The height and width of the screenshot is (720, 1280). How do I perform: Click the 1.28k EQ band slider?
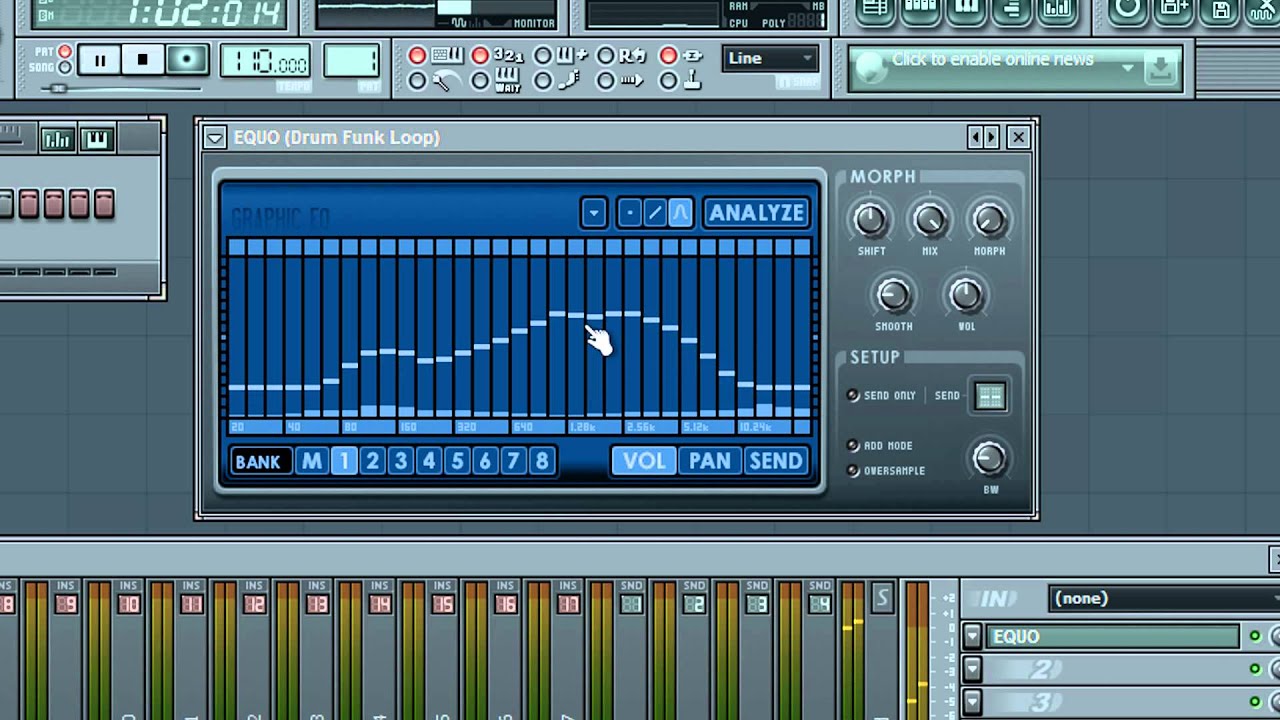576,337
